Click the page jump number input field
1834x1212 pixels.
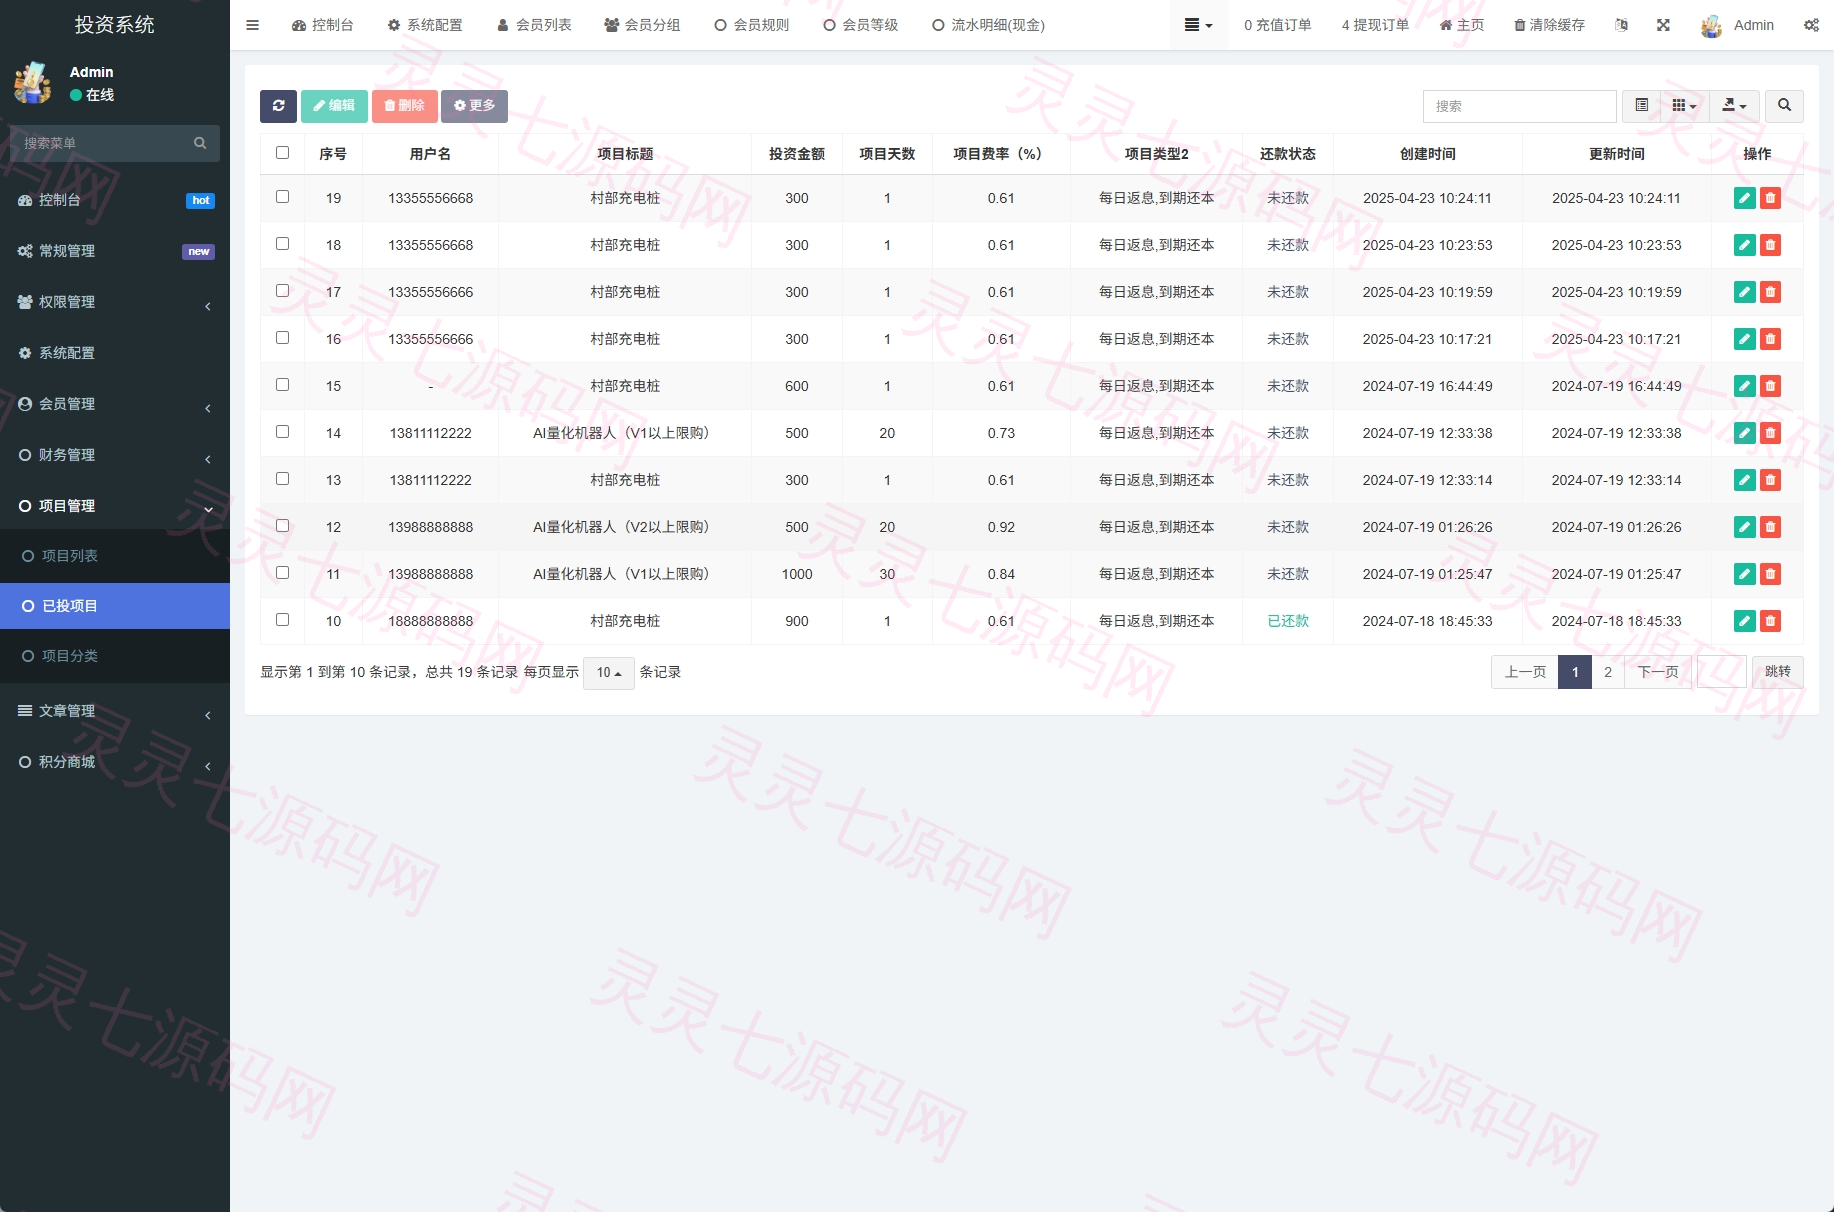(x=1722, y=672)
